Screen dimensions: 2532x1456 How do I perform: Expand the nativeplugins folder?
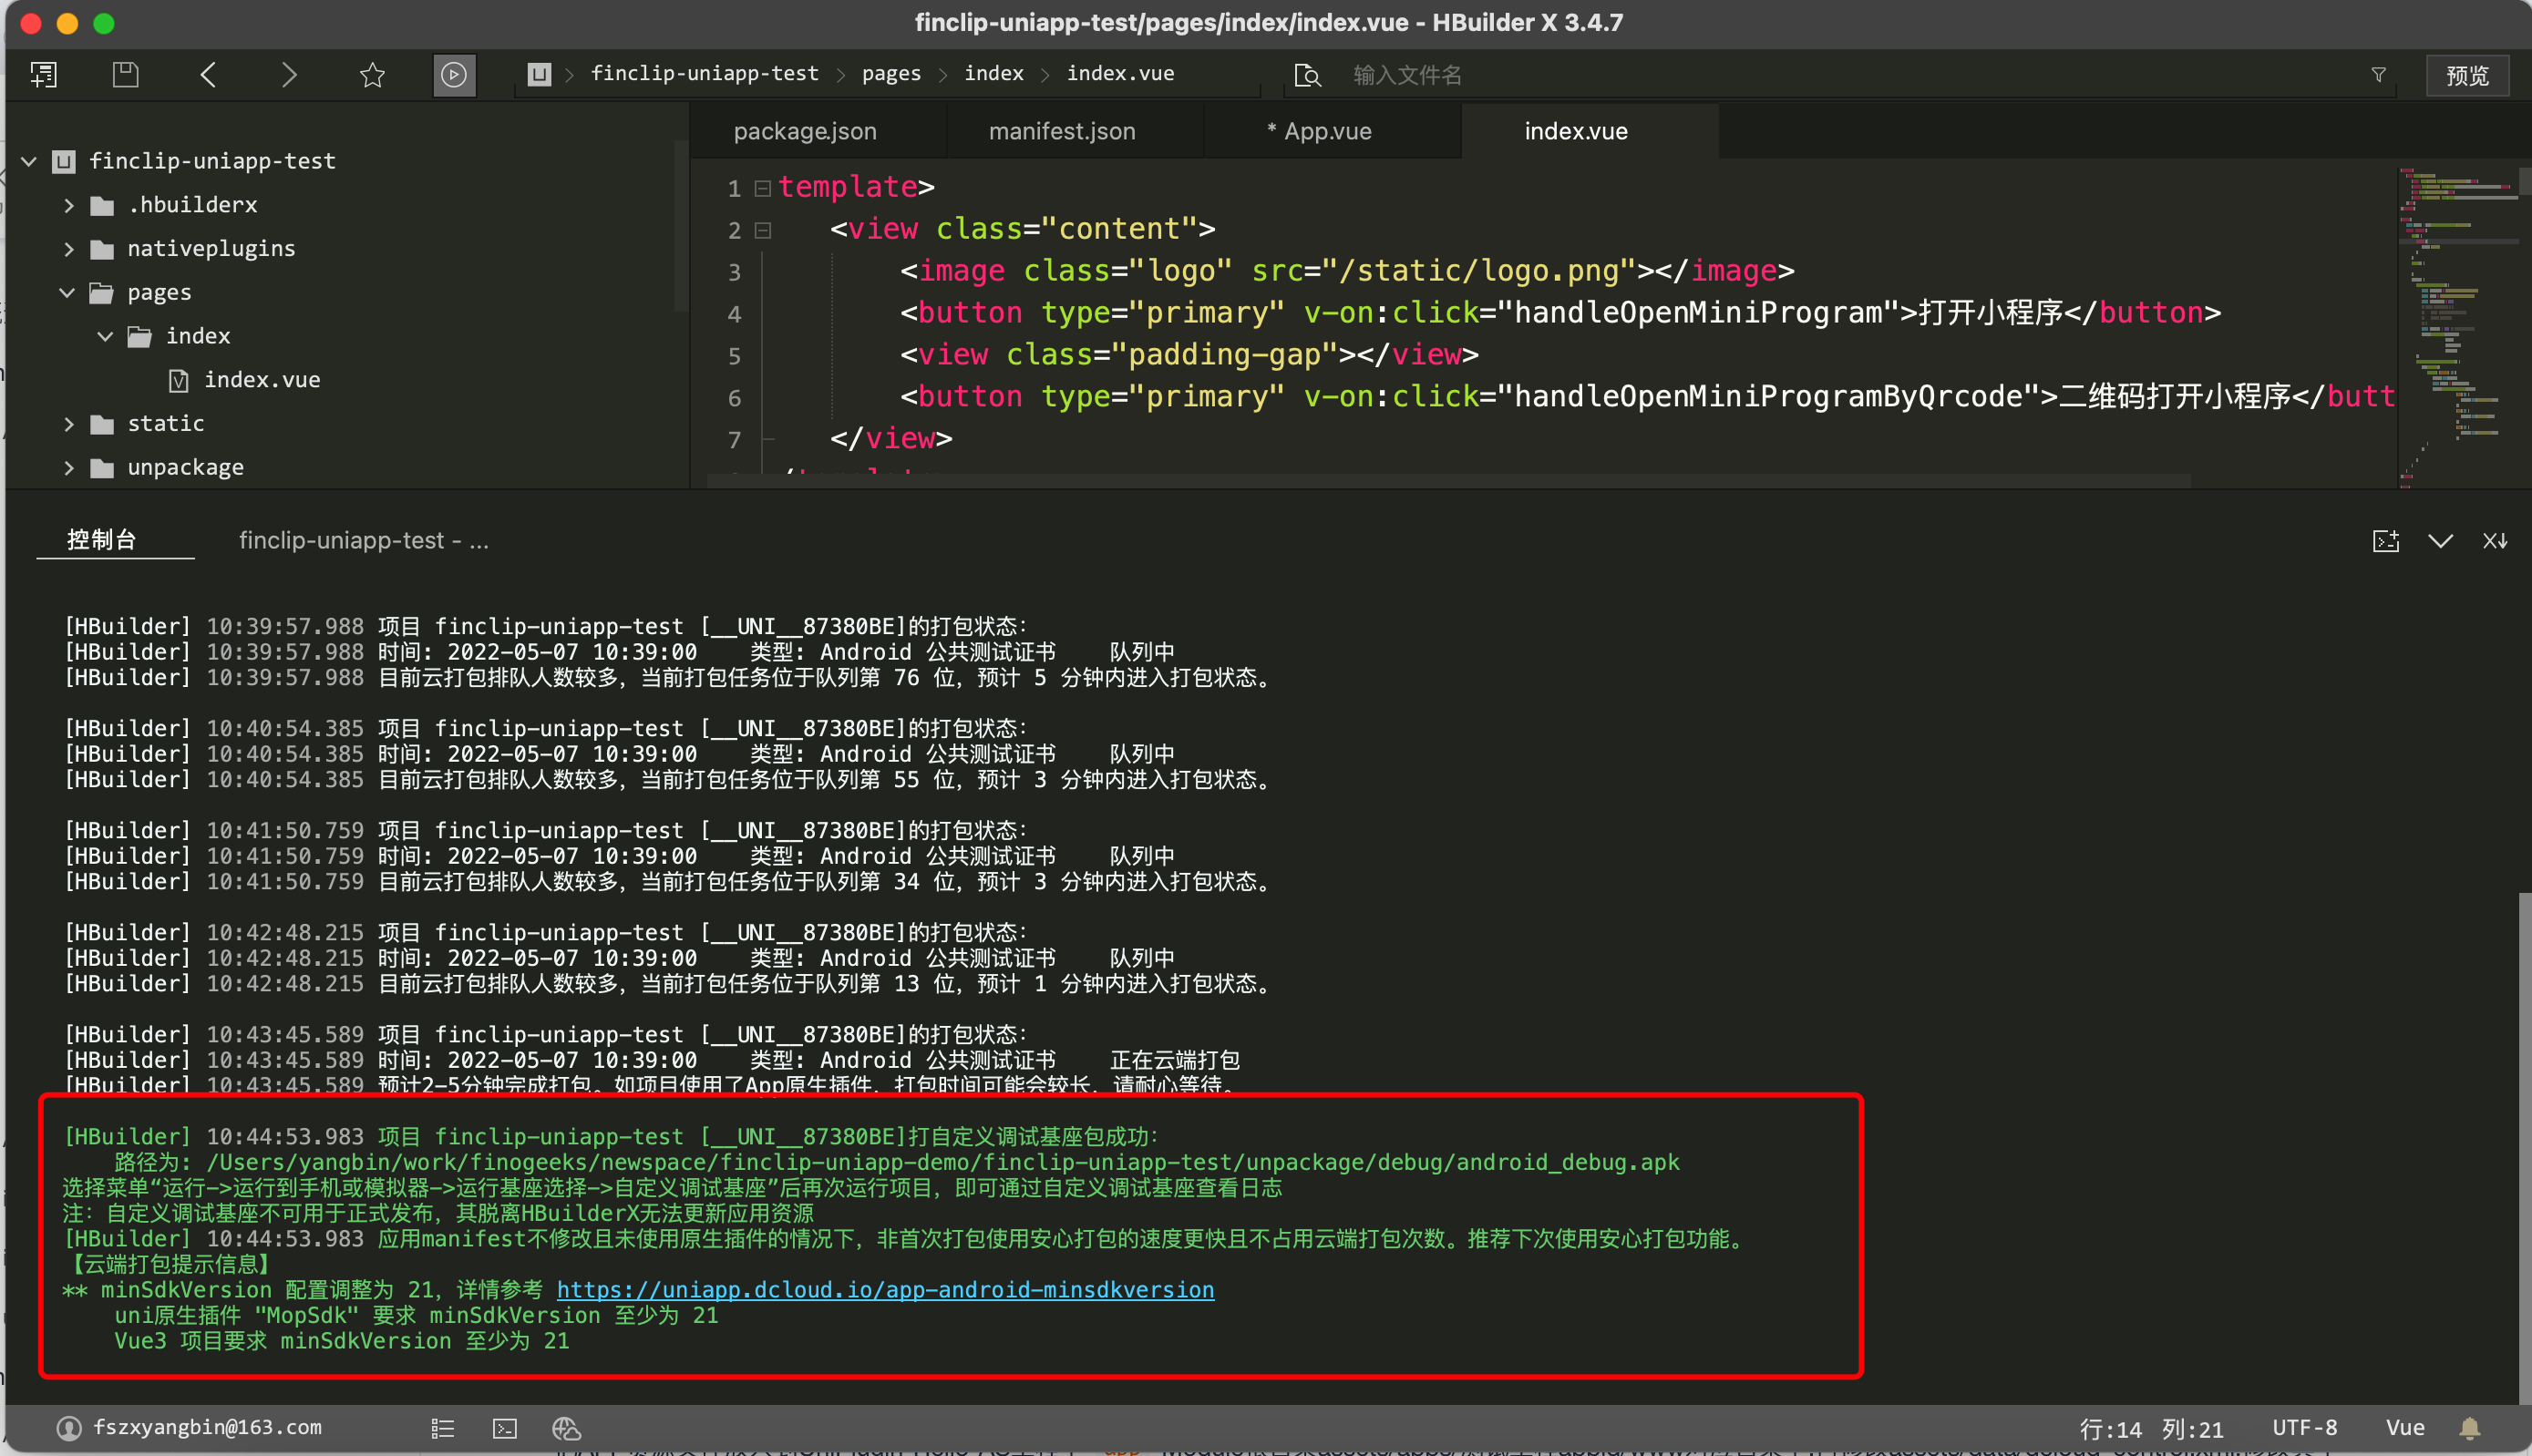click(69, 249)
